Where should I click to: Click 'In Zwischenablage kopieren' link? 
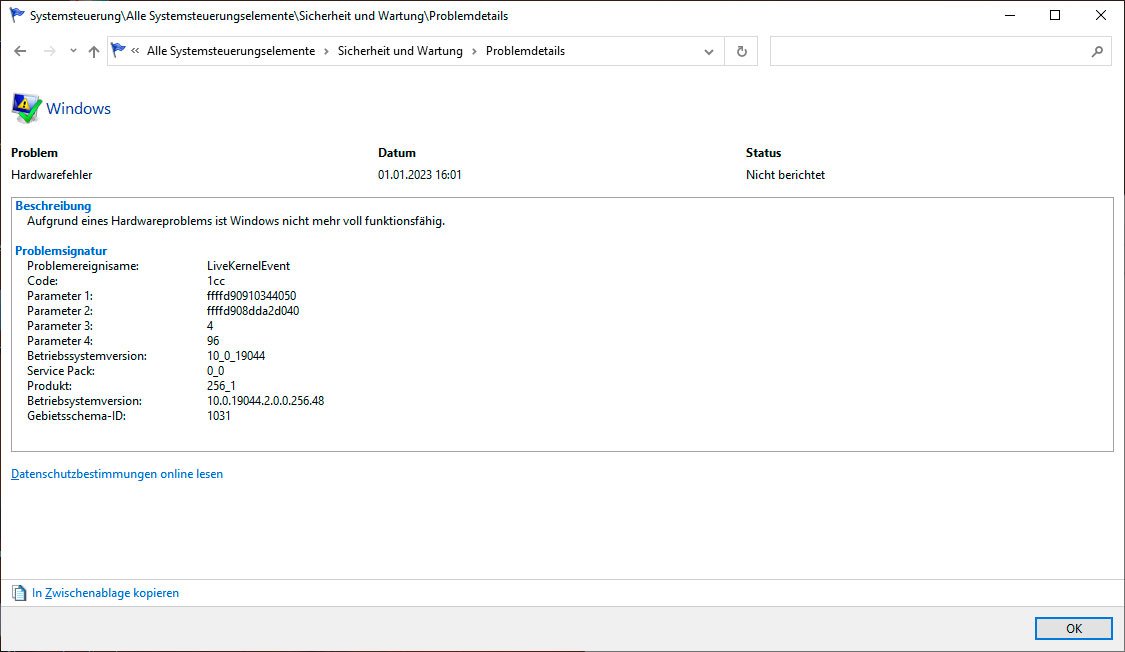tap(105, 592)
